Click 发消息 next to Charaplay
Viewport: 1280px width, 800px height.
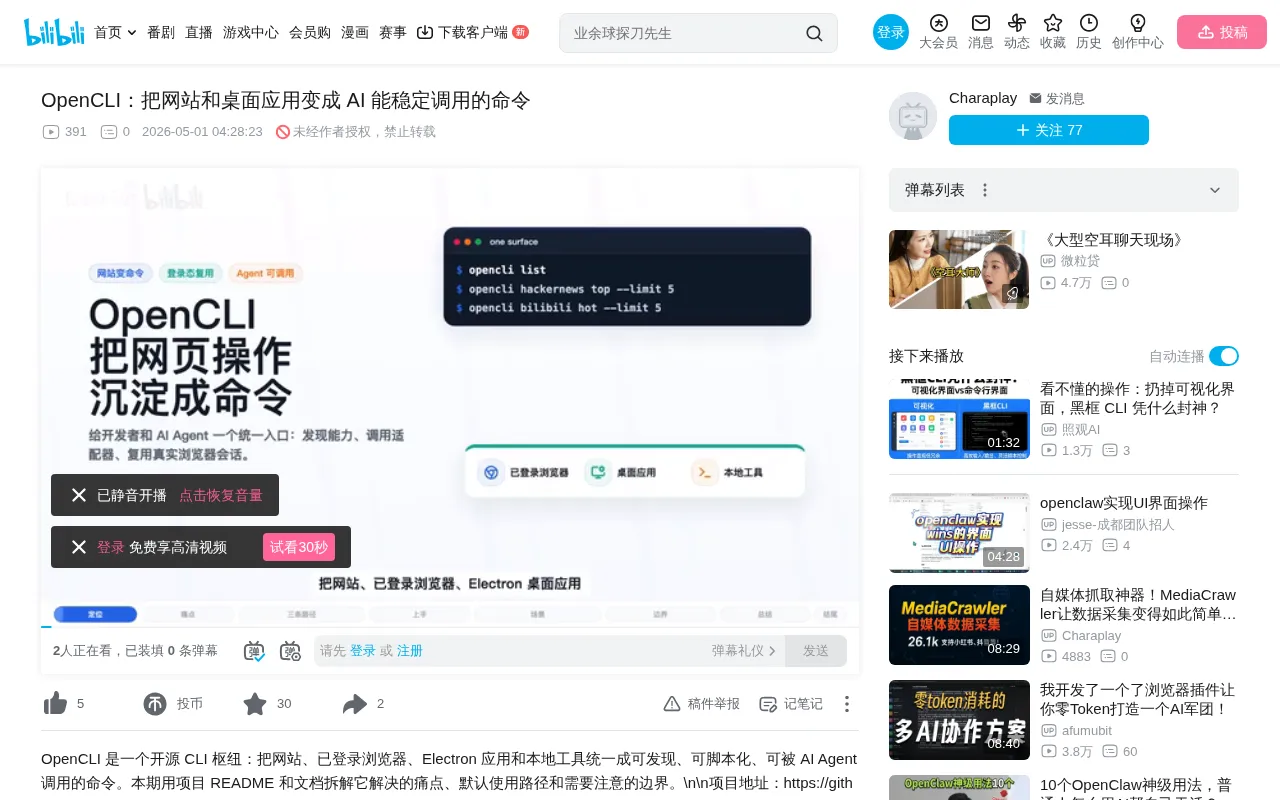[x=1057, y=98]
